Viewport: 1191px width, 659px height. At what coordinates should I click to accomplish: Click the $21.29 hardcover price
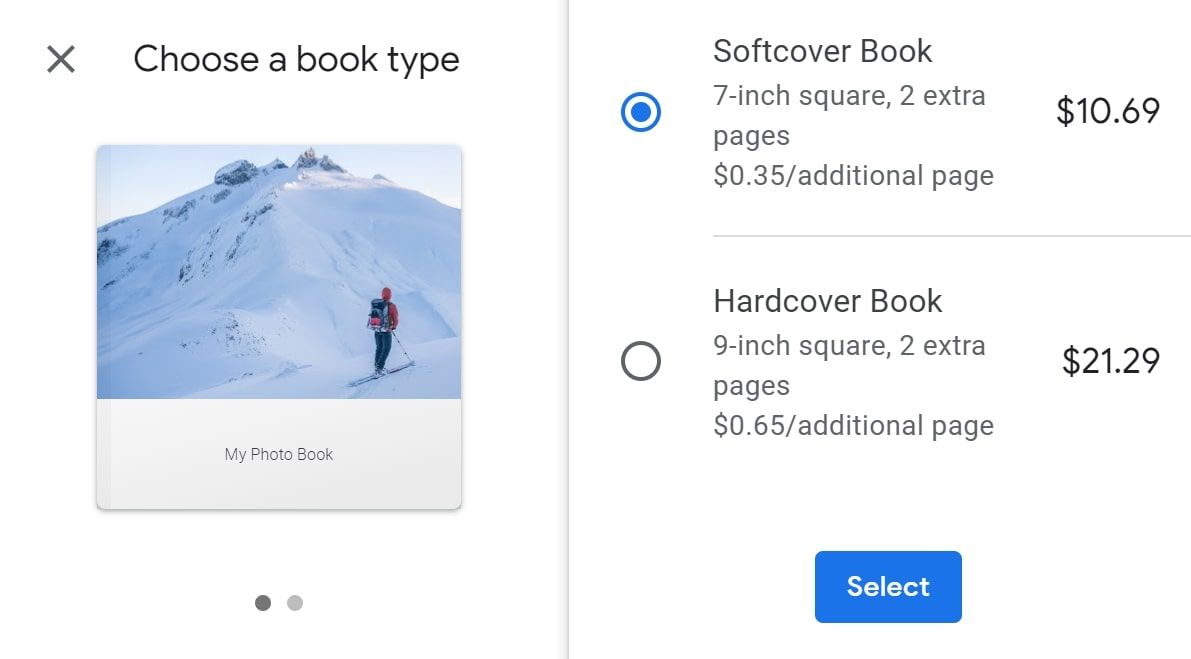click(1110, 361)
